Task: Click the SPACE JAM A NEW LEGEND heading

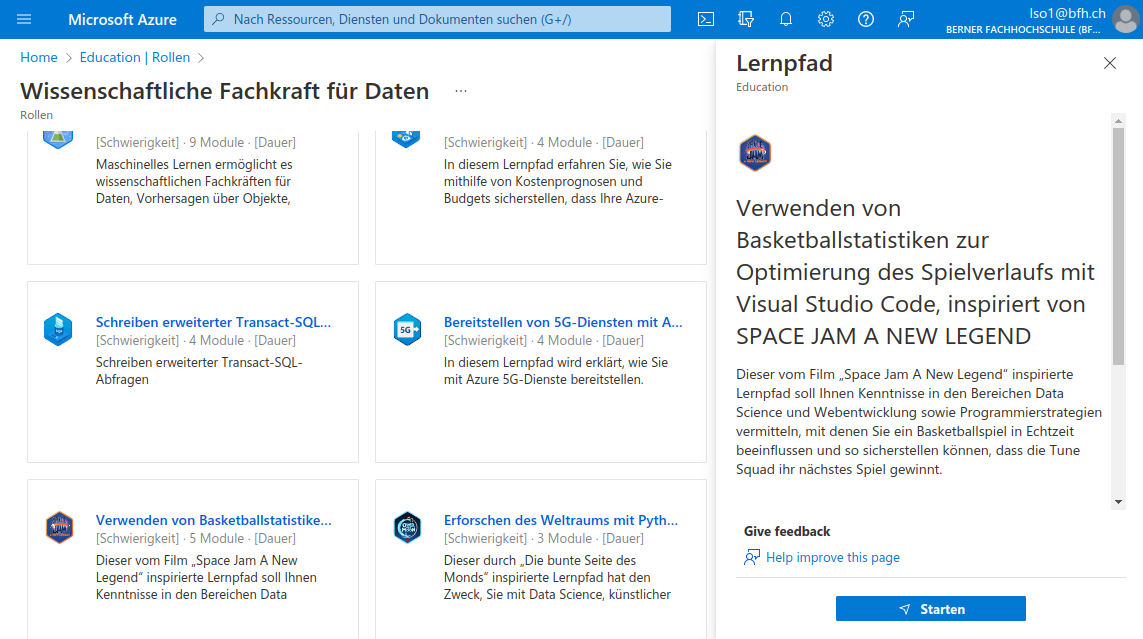Action: 916,272
